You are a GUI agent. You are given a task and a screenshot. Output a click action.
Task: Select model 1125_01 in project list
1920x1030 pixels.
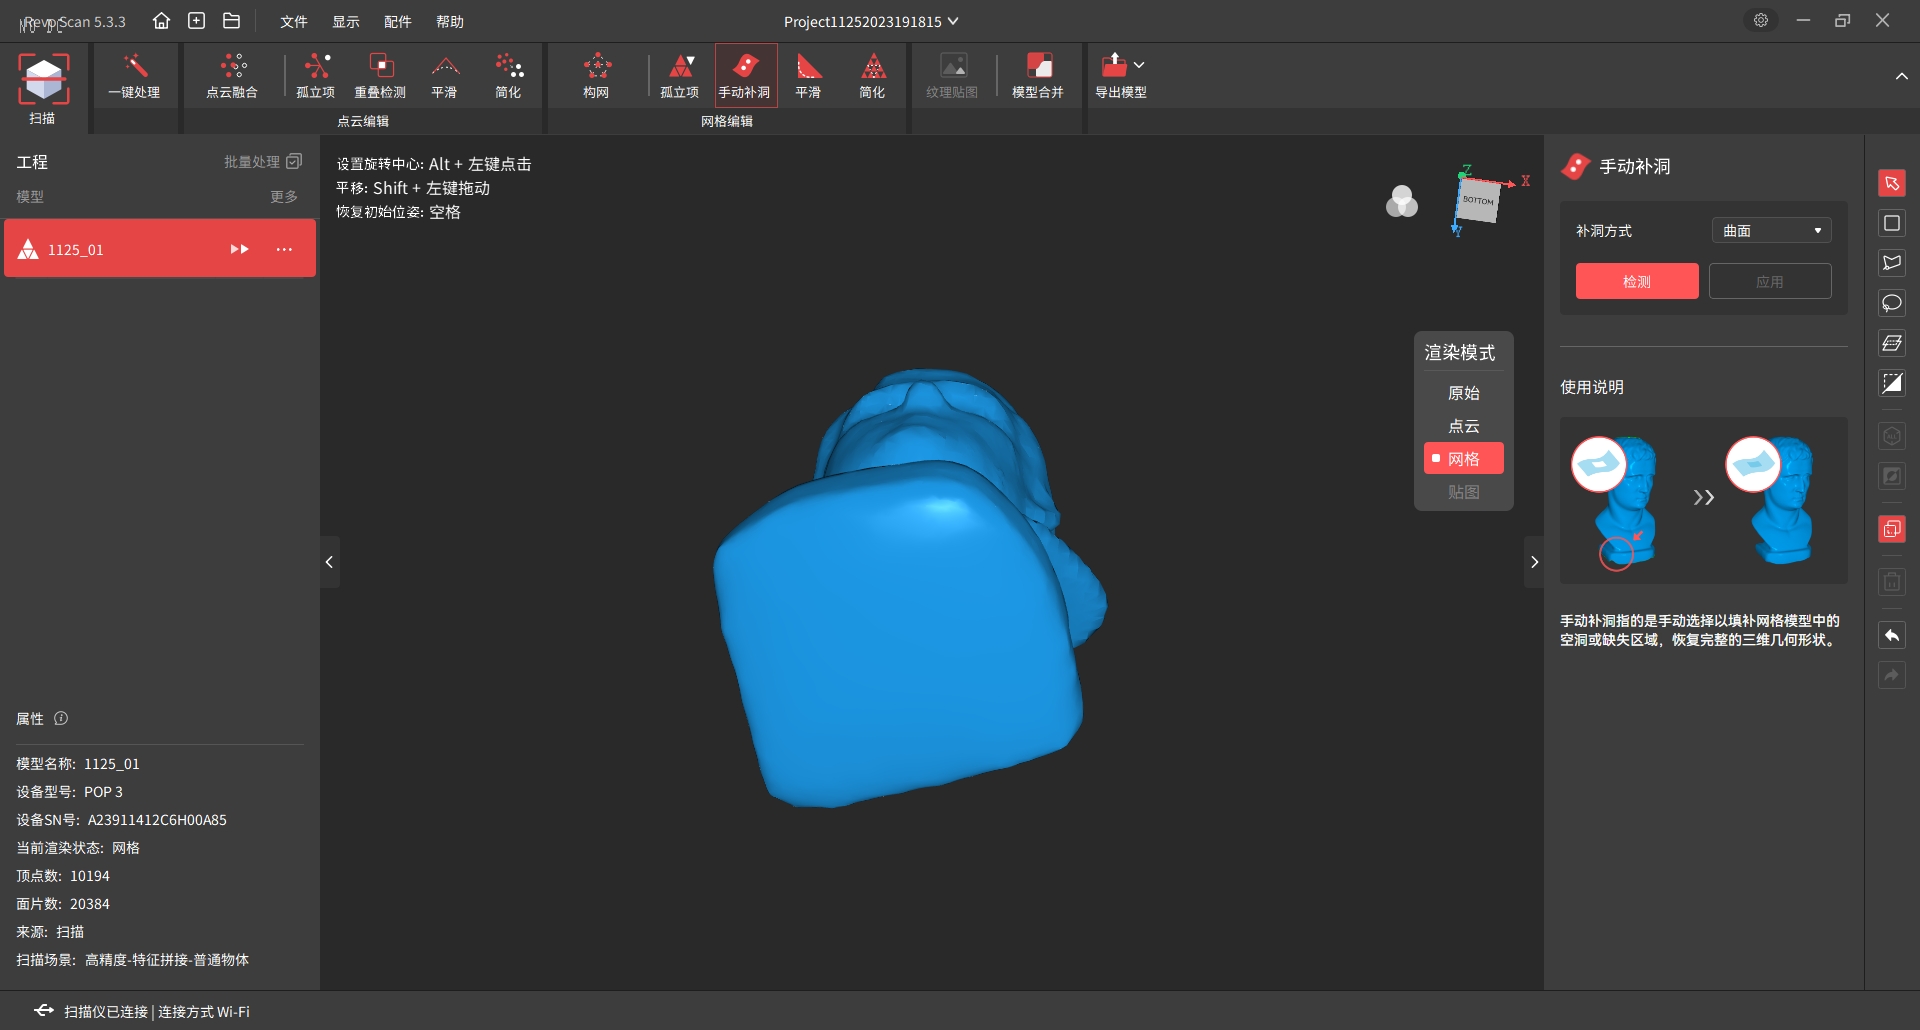click(x=160, y=249)
